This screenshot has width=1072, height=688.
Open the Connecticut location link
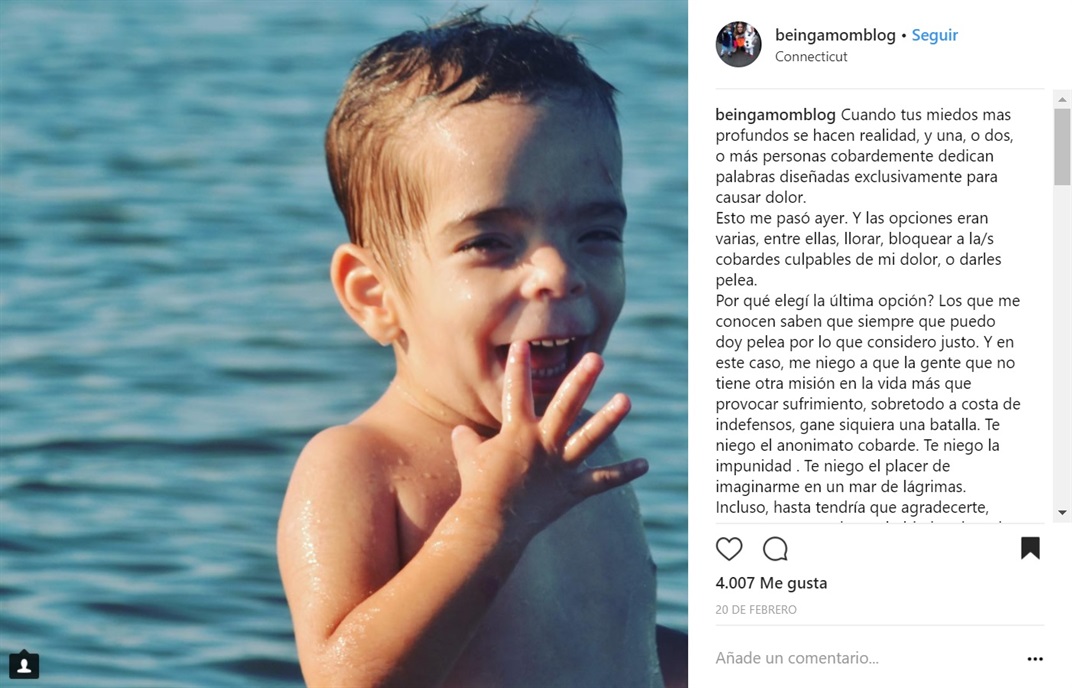pos(811,57)
